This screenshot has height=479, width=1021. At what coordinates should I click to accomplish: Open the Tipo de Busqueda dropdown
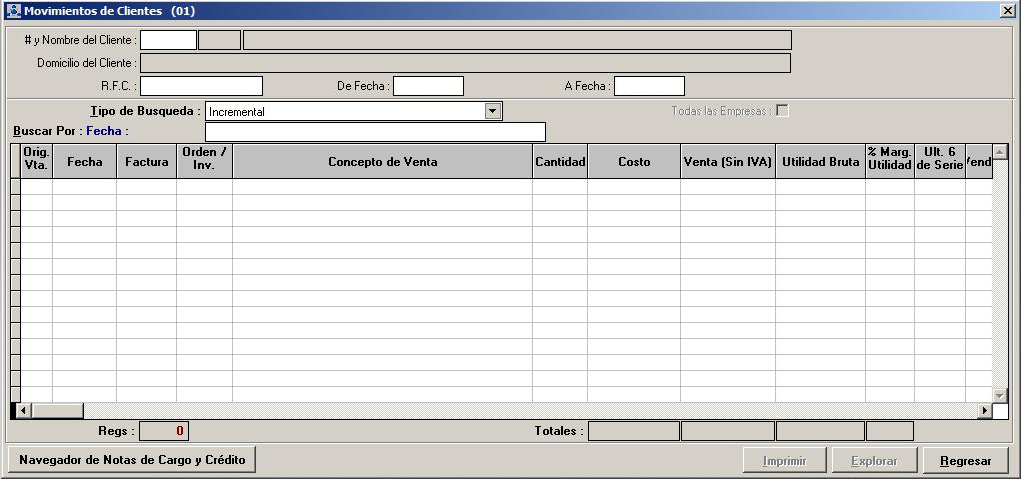pyautogui.click(x=493, y=111)
